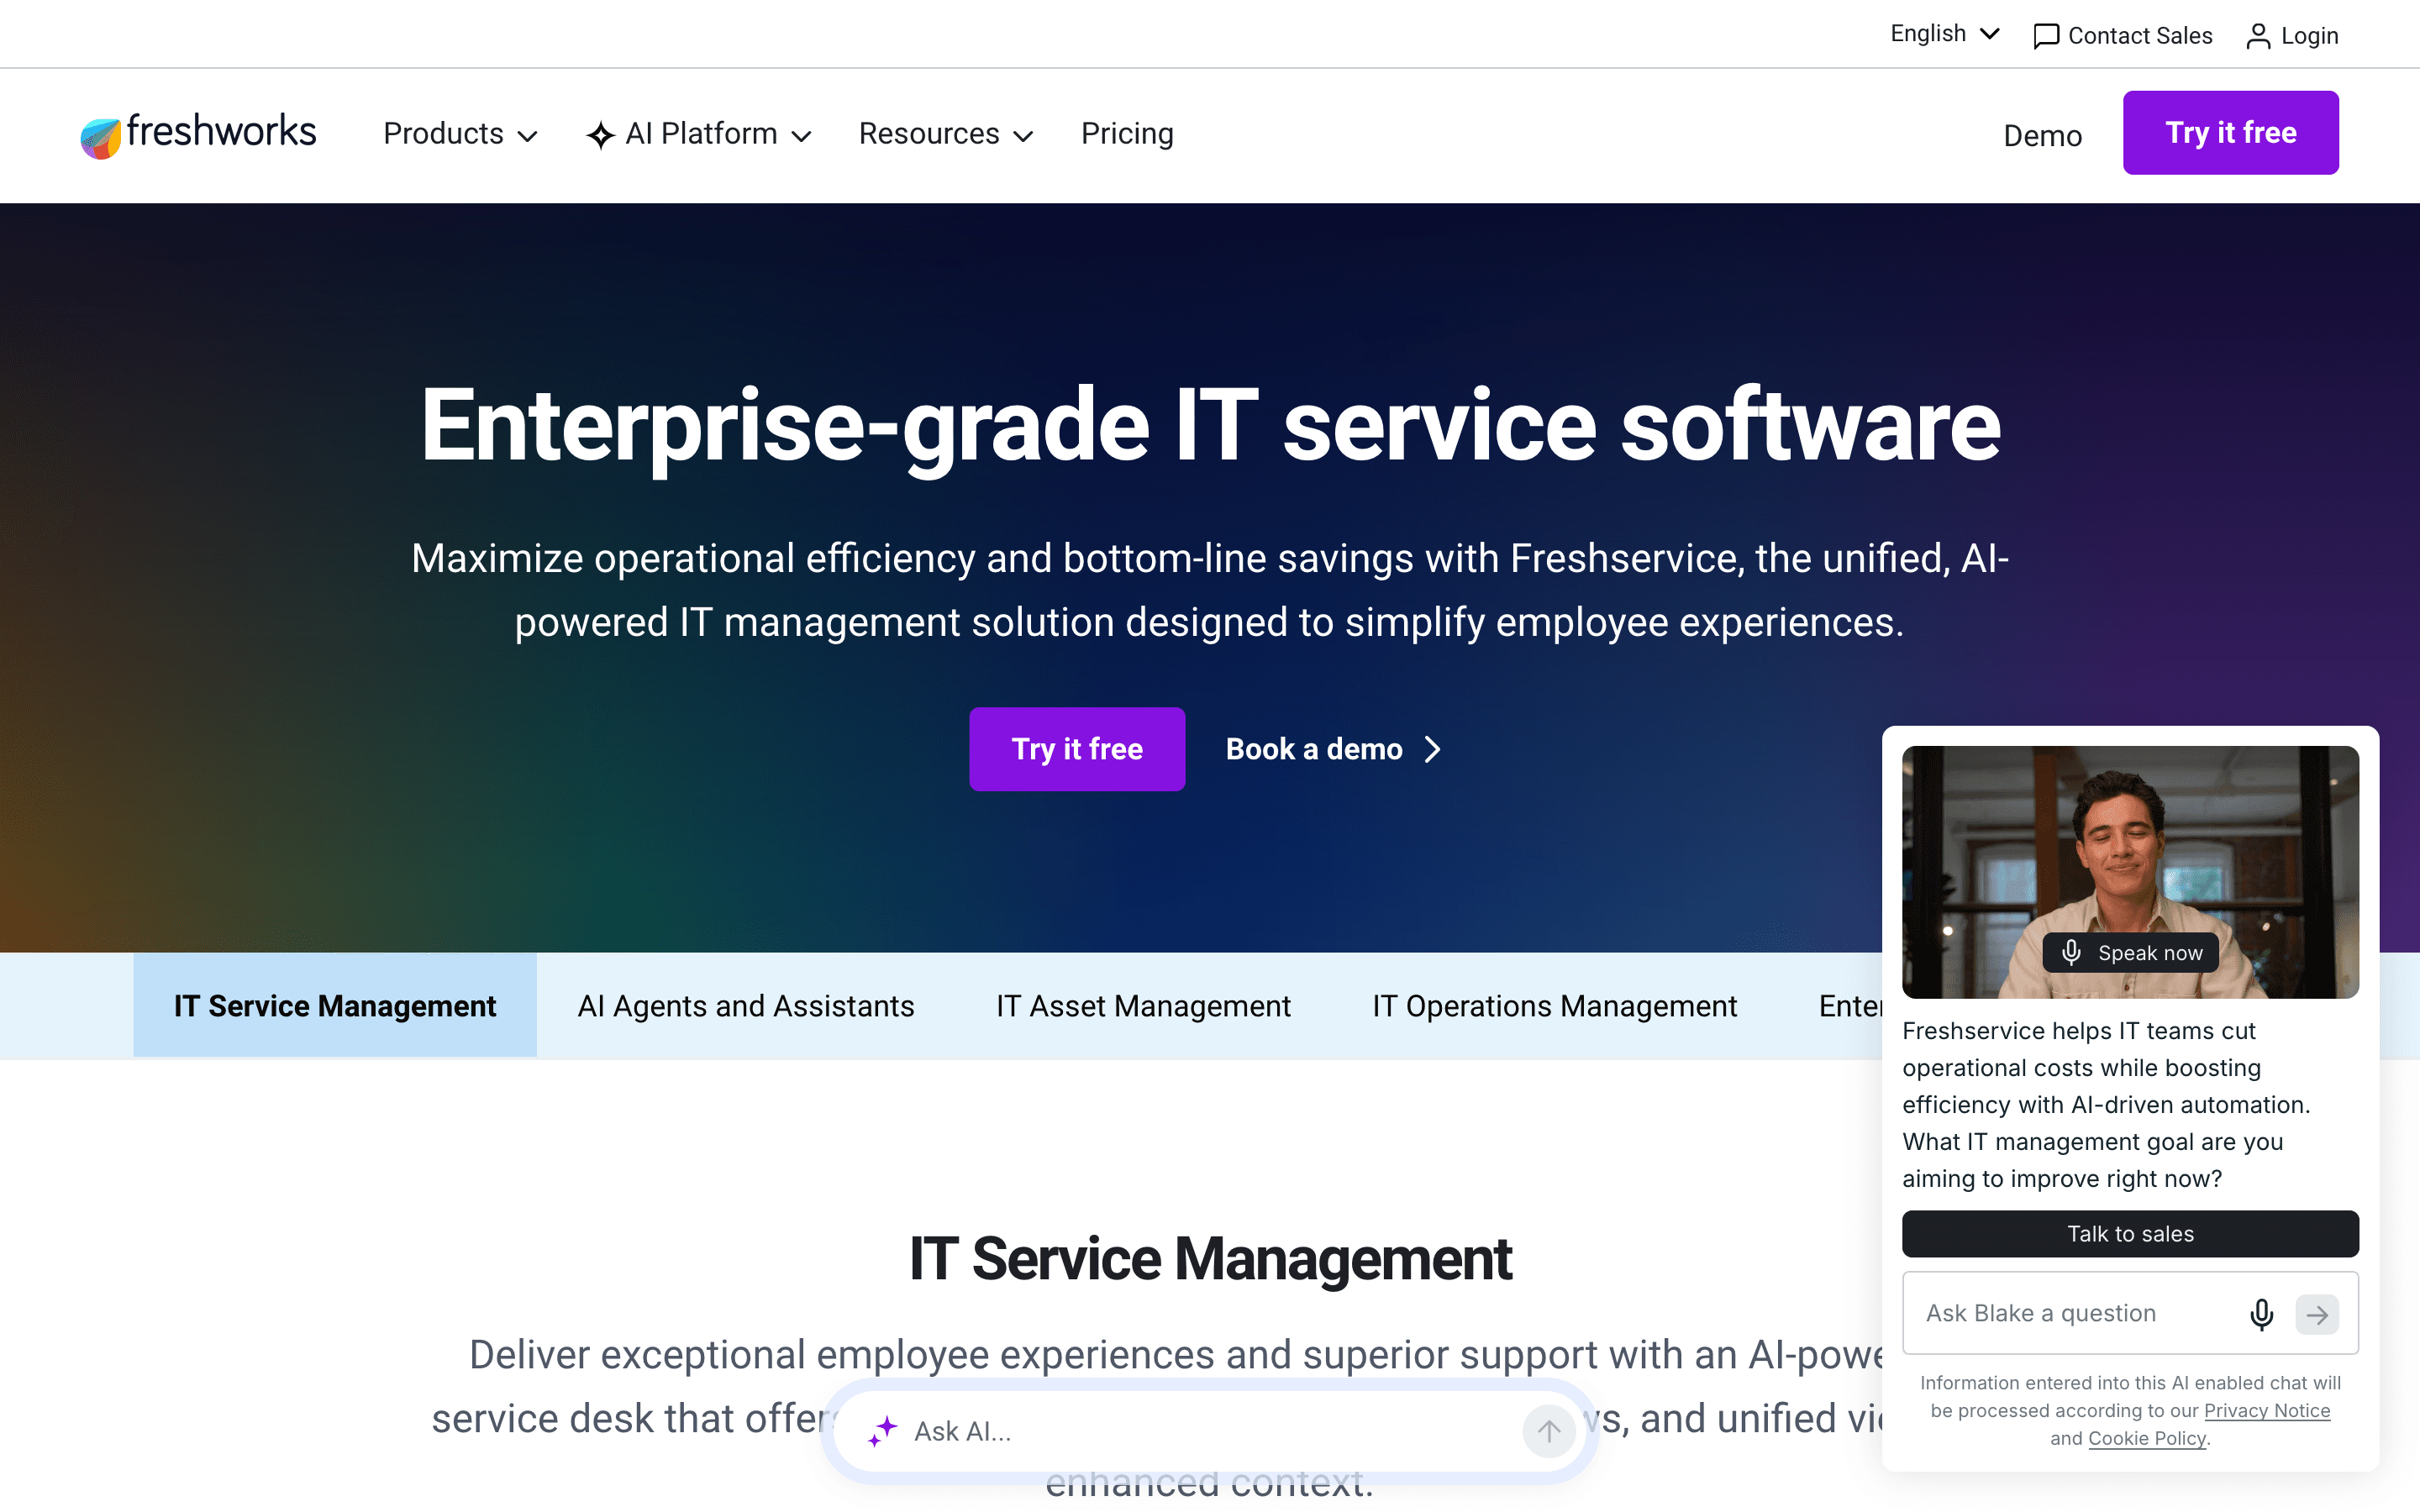Viewport: 2420px width, 1512px height.
Task: Click the arrow next to Book a demo
Action: click(x=1433, y=749)
